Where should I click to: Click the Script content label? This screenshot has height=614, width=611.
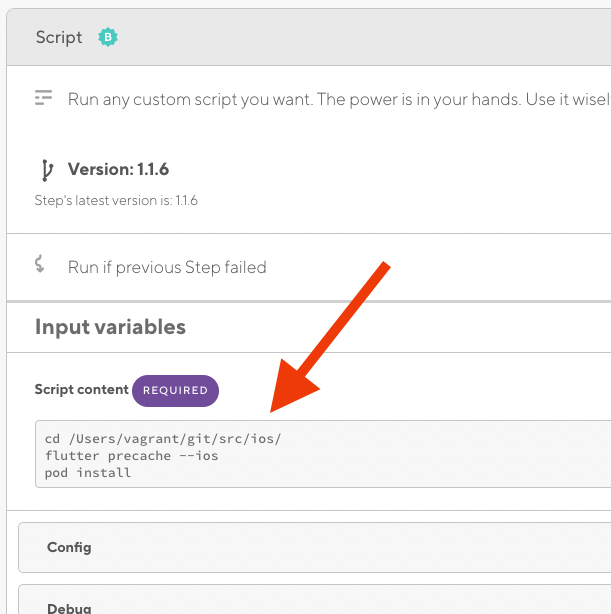81,389
